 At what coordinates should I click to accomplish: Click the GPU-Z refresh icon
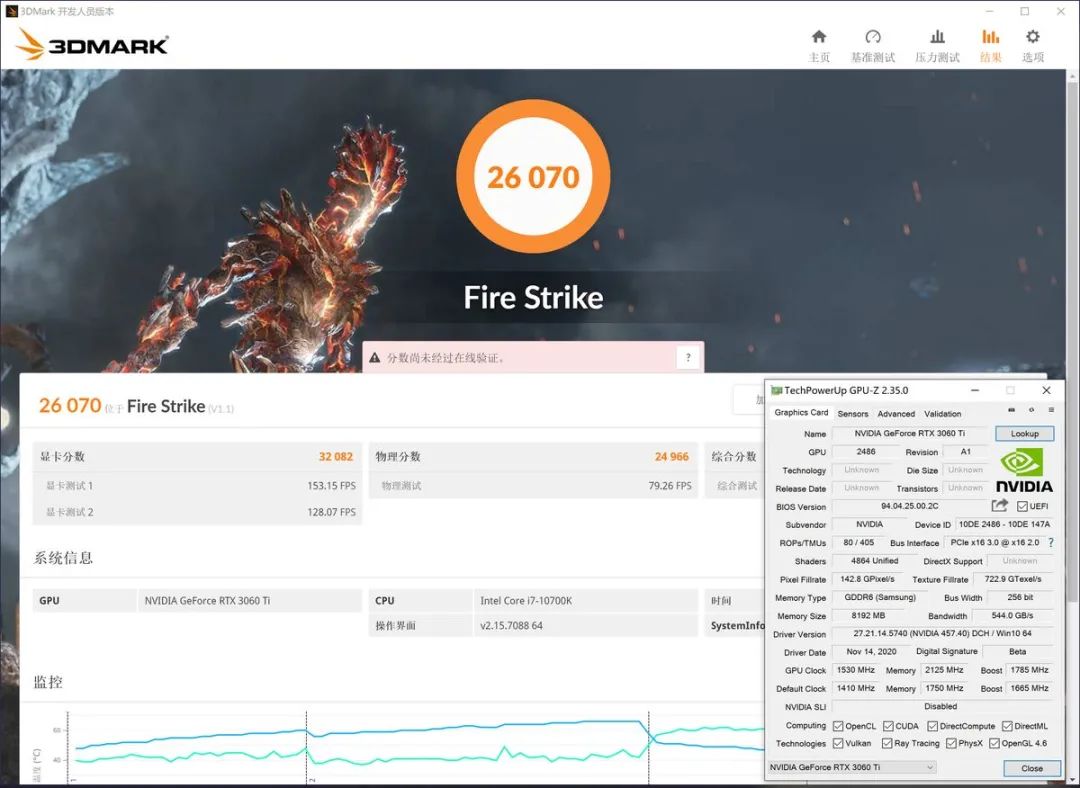click(x=1031, y=411)
